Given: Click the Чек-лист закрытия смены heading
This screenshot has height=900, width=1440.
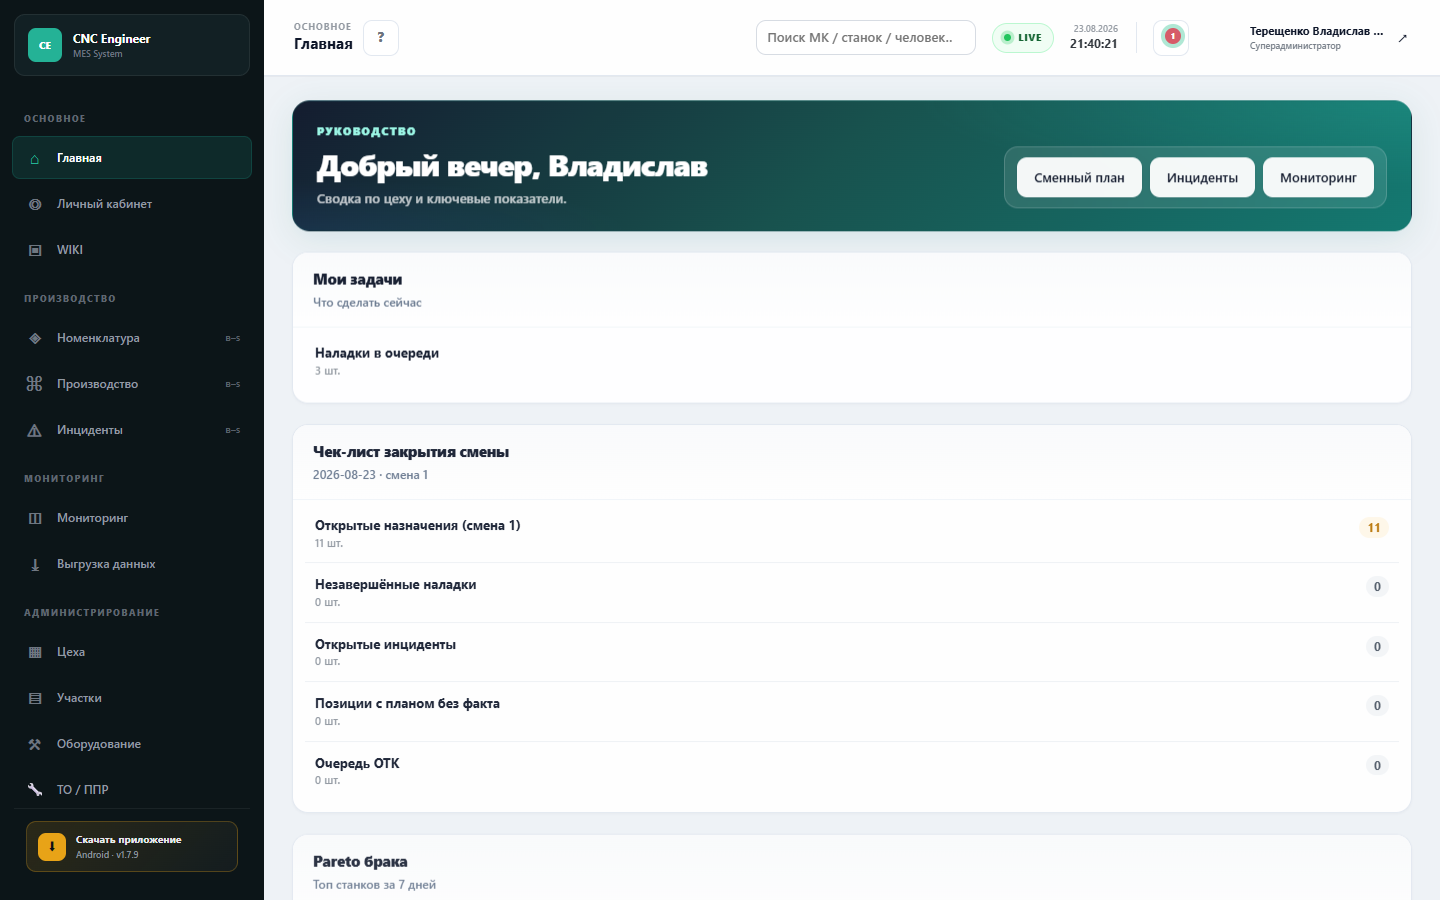Looking at the screenshot, I should (411, 453).
